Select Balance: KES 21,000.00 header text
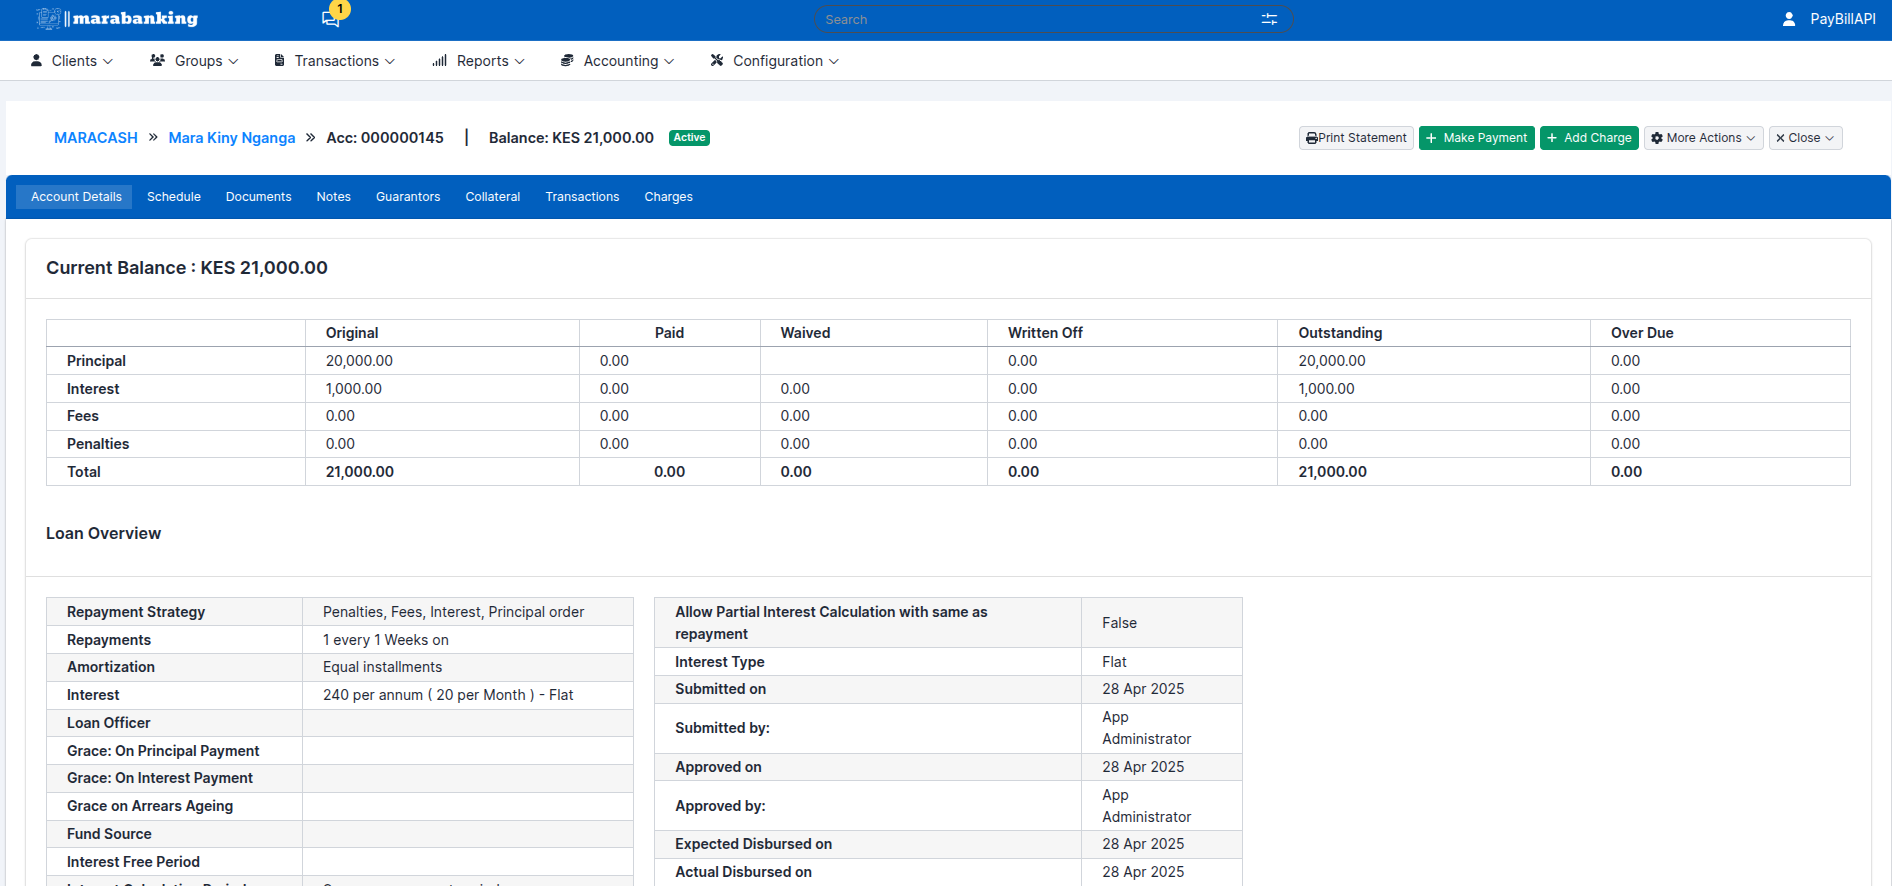The width and height of the screenshot is (1892, 886). [x=571, y=138]
